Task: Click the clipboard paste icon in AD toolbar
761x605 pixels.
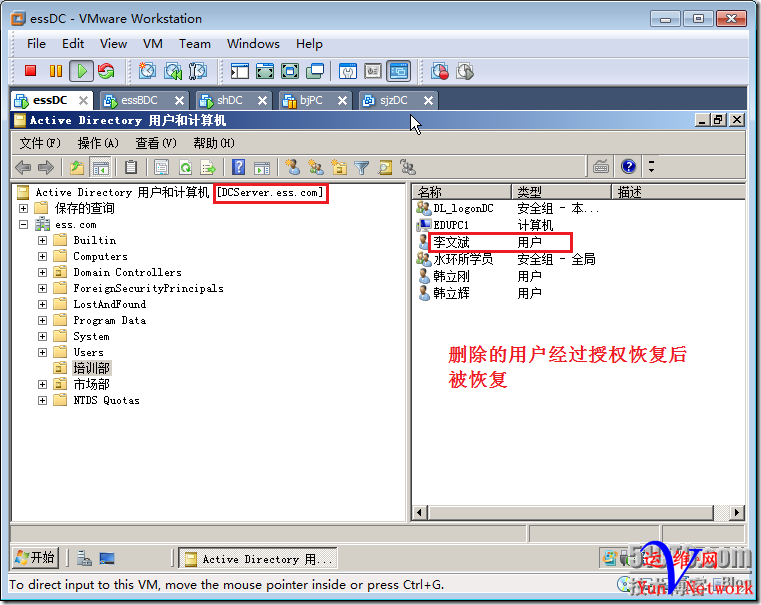Action: (131, 168)
